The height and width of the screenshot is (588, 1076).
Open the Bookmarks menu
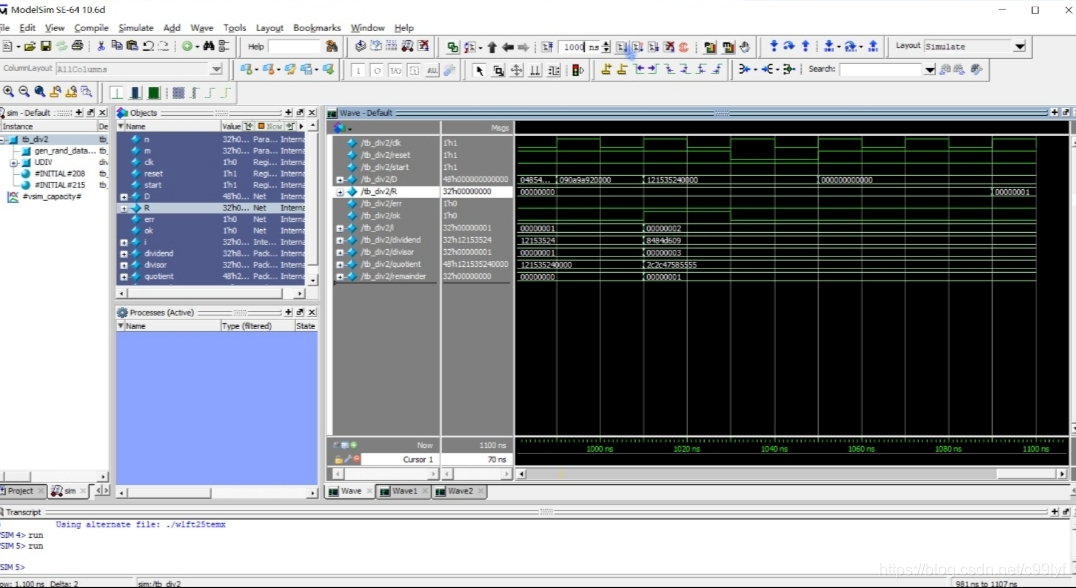pos(317,27)
